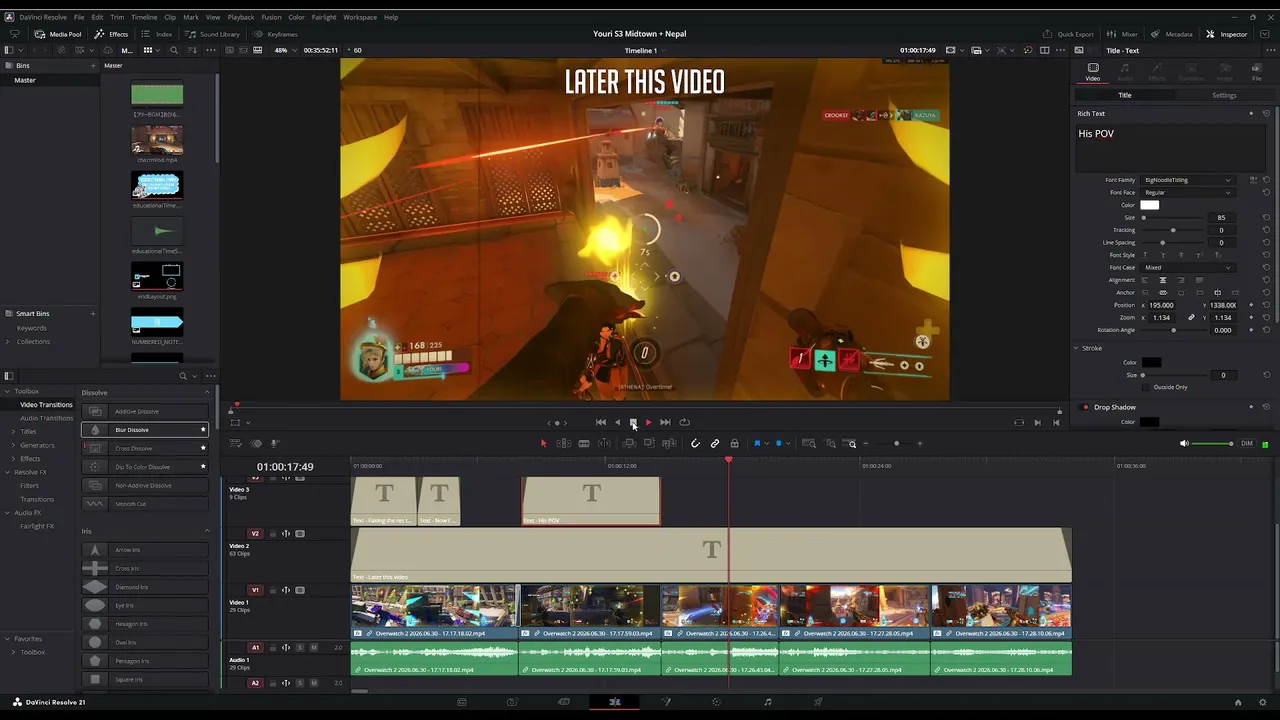Mute the A1 audio track
The width and height of the screenshot is (1280, 720).
314,647
